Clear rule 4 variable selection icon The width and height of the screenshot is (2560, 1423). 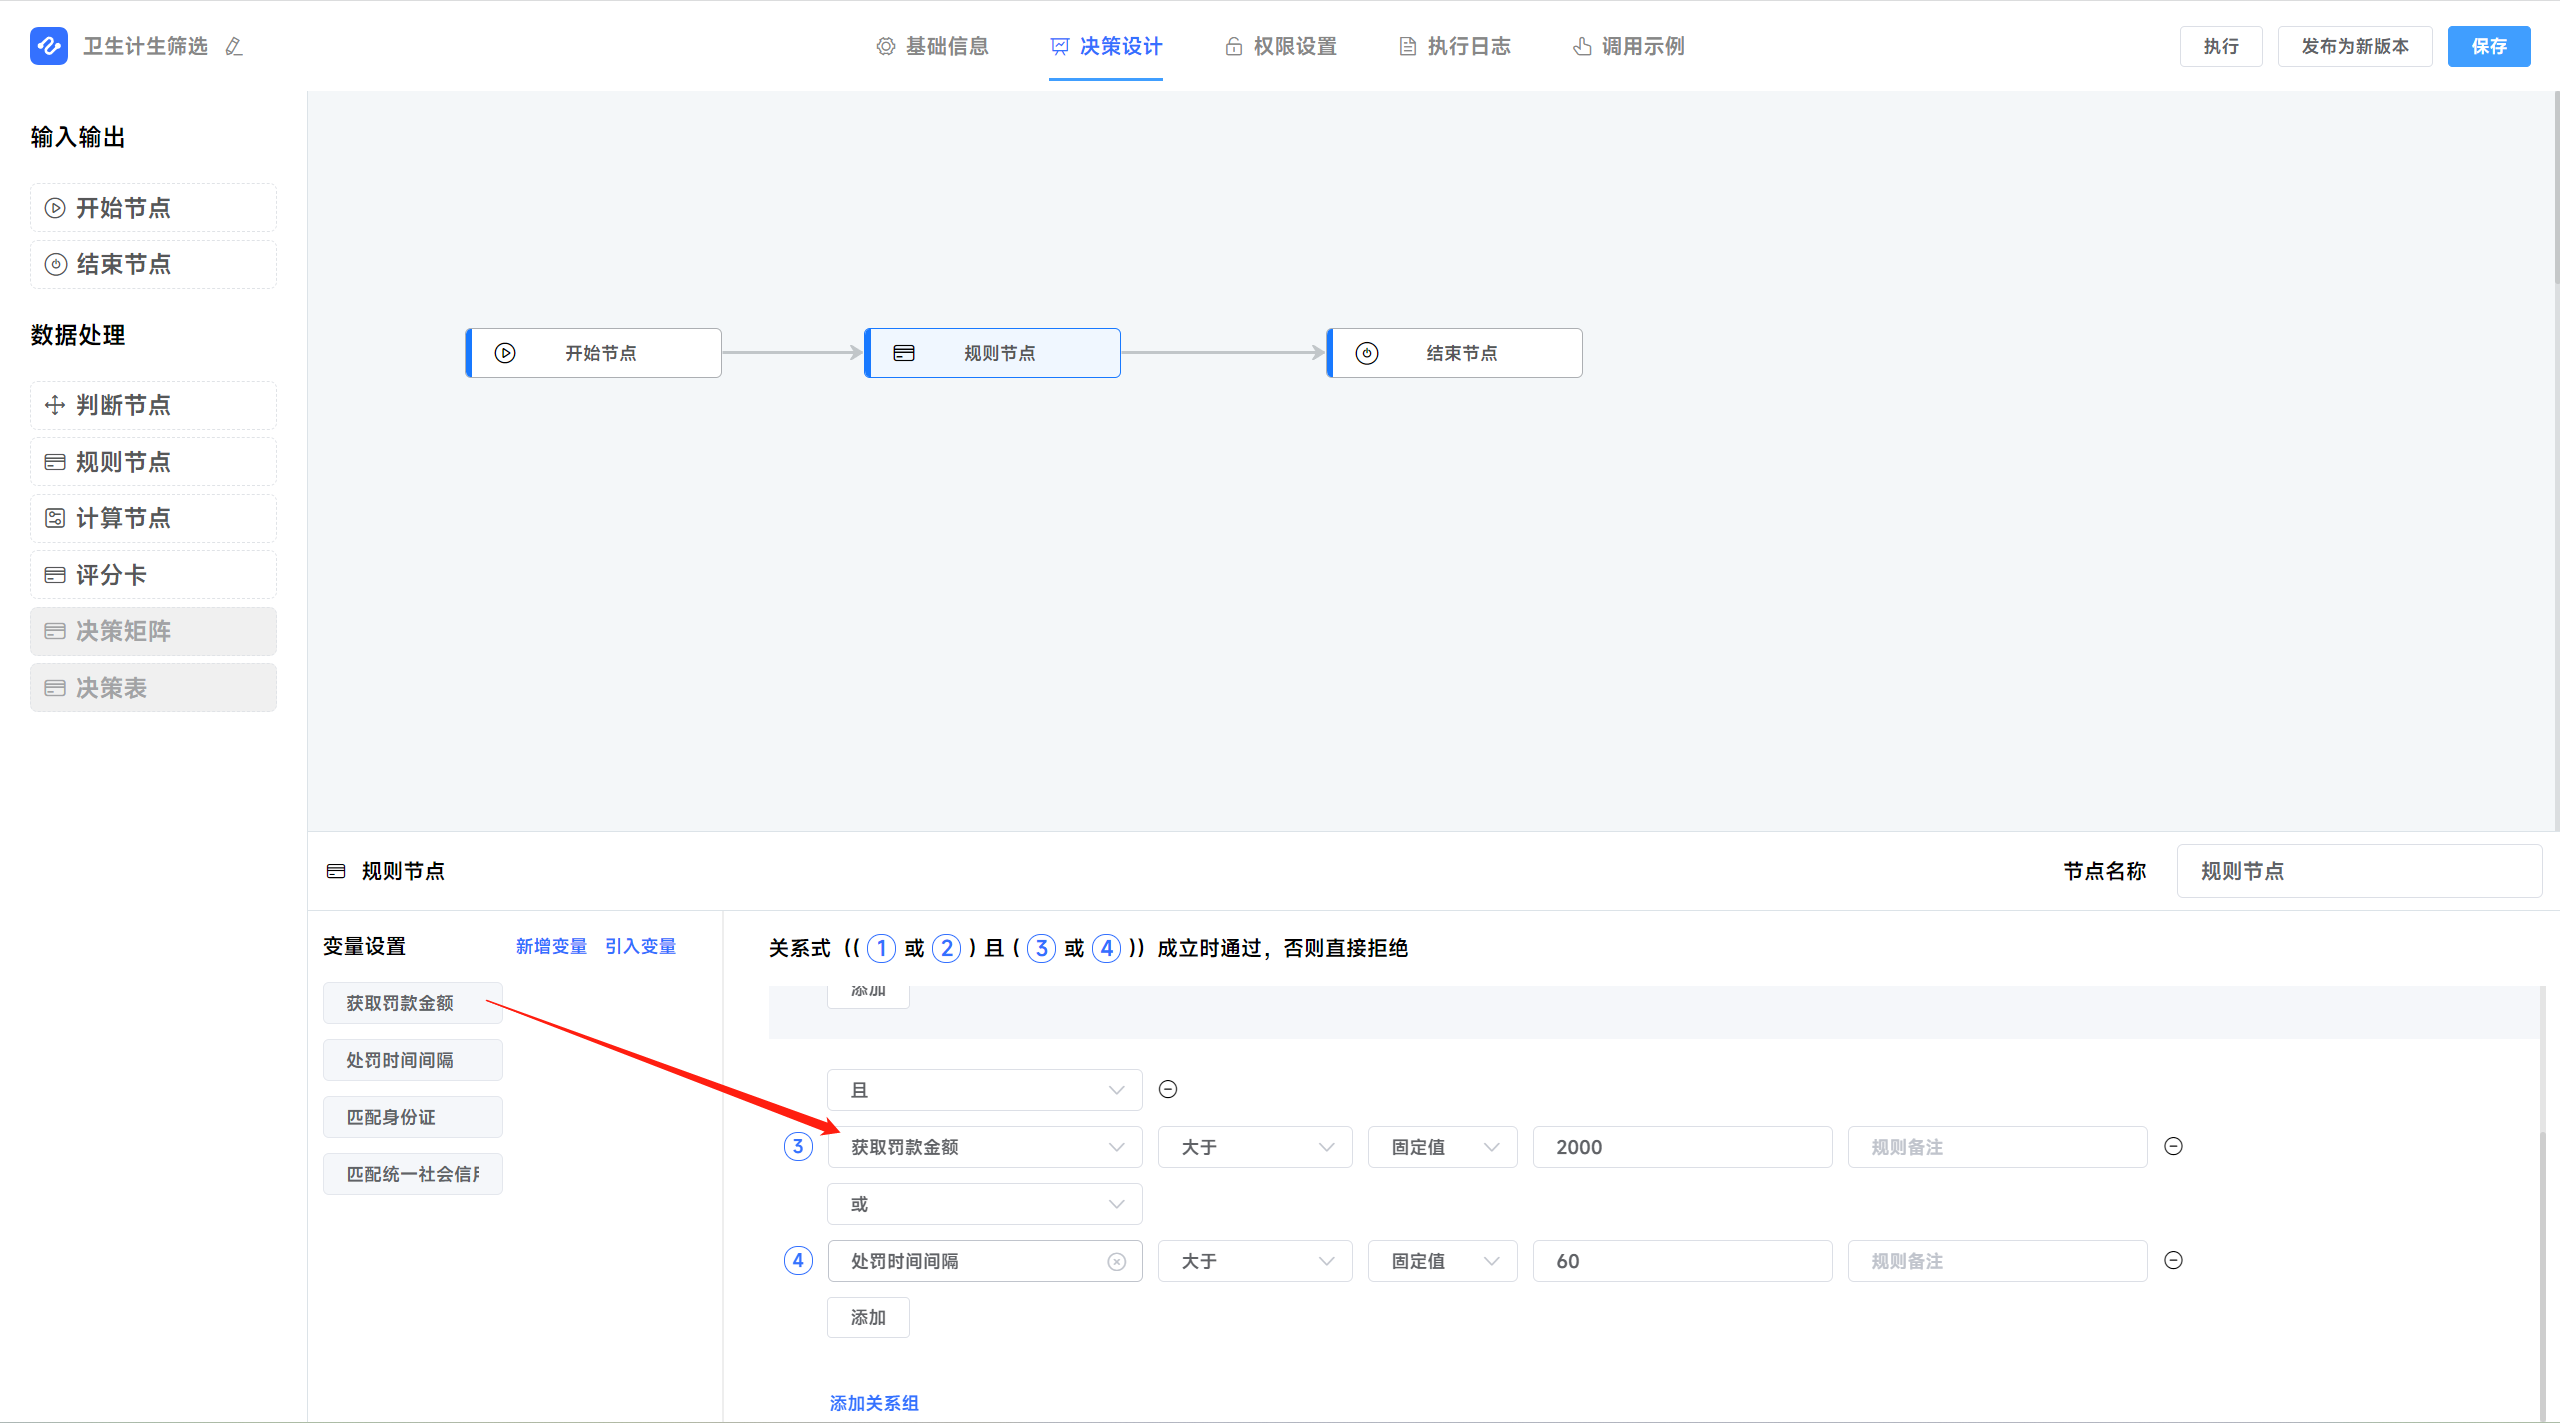click(1117, 1262)
